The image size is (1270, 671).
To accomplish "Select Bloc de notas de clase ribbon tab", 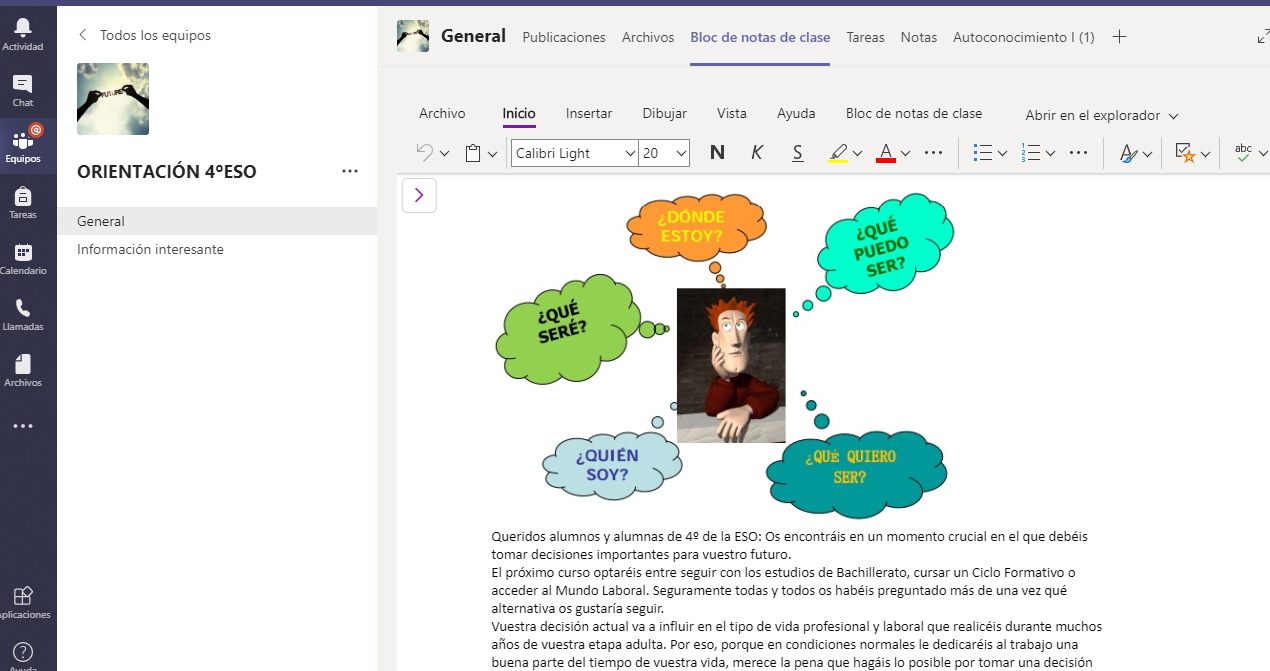I will click(914, 114).
